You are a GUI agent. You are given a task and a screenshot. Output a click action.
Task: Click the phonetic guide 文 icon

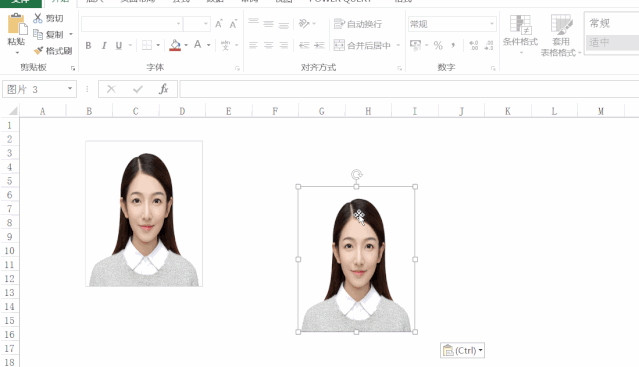point(225,45)
